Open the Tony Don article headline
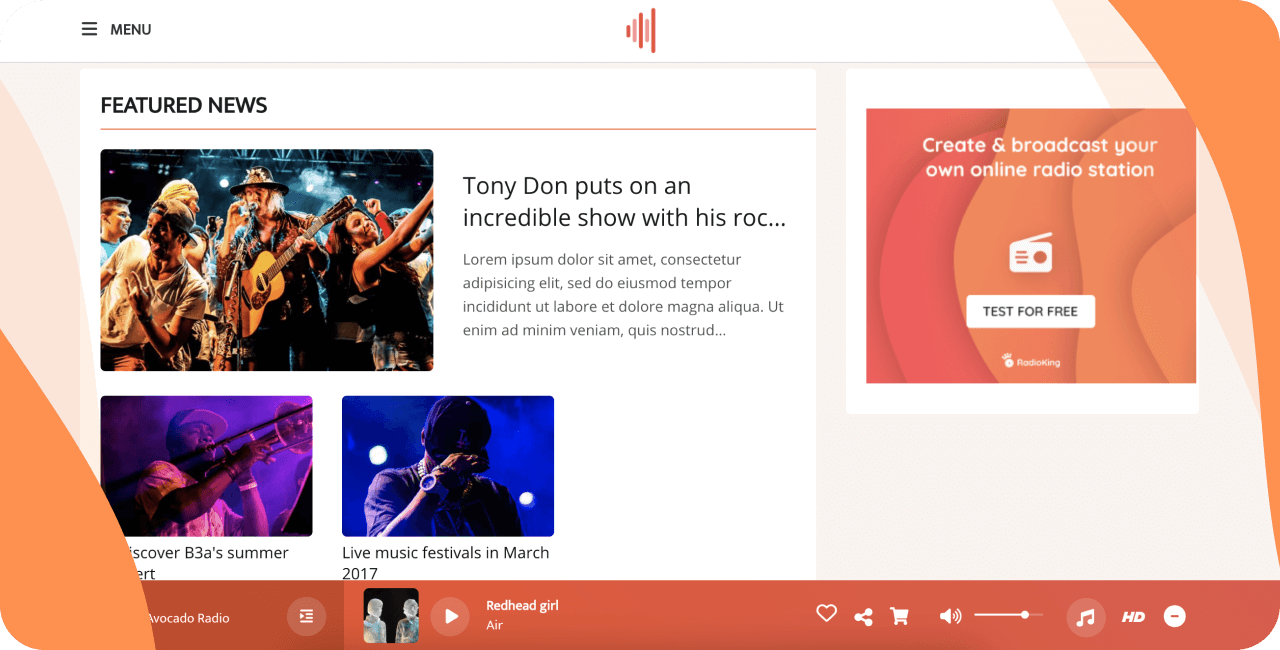 tap(624, 201)
